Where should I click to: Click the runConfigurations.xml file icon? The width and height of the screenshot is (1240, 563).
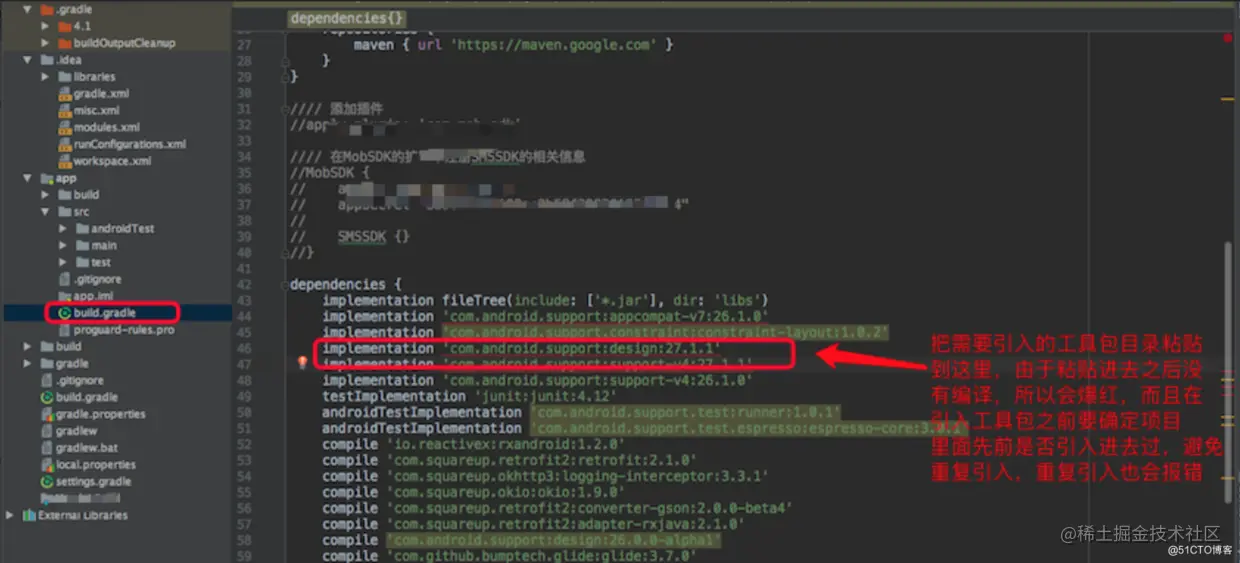click(64, 144)
